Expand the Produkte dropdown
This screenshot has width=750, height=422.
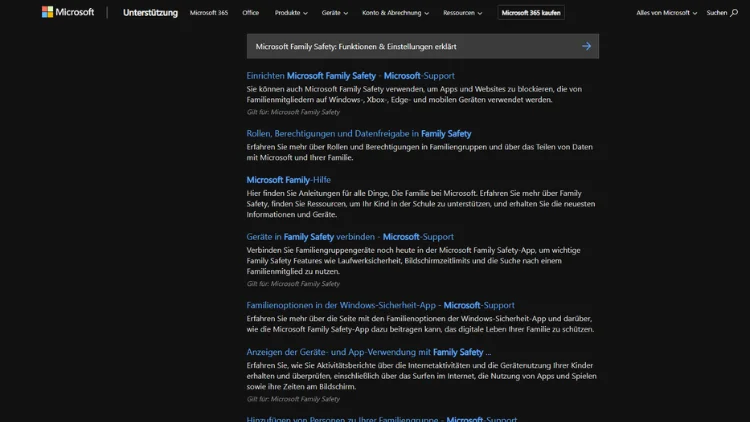coord(291,13)
